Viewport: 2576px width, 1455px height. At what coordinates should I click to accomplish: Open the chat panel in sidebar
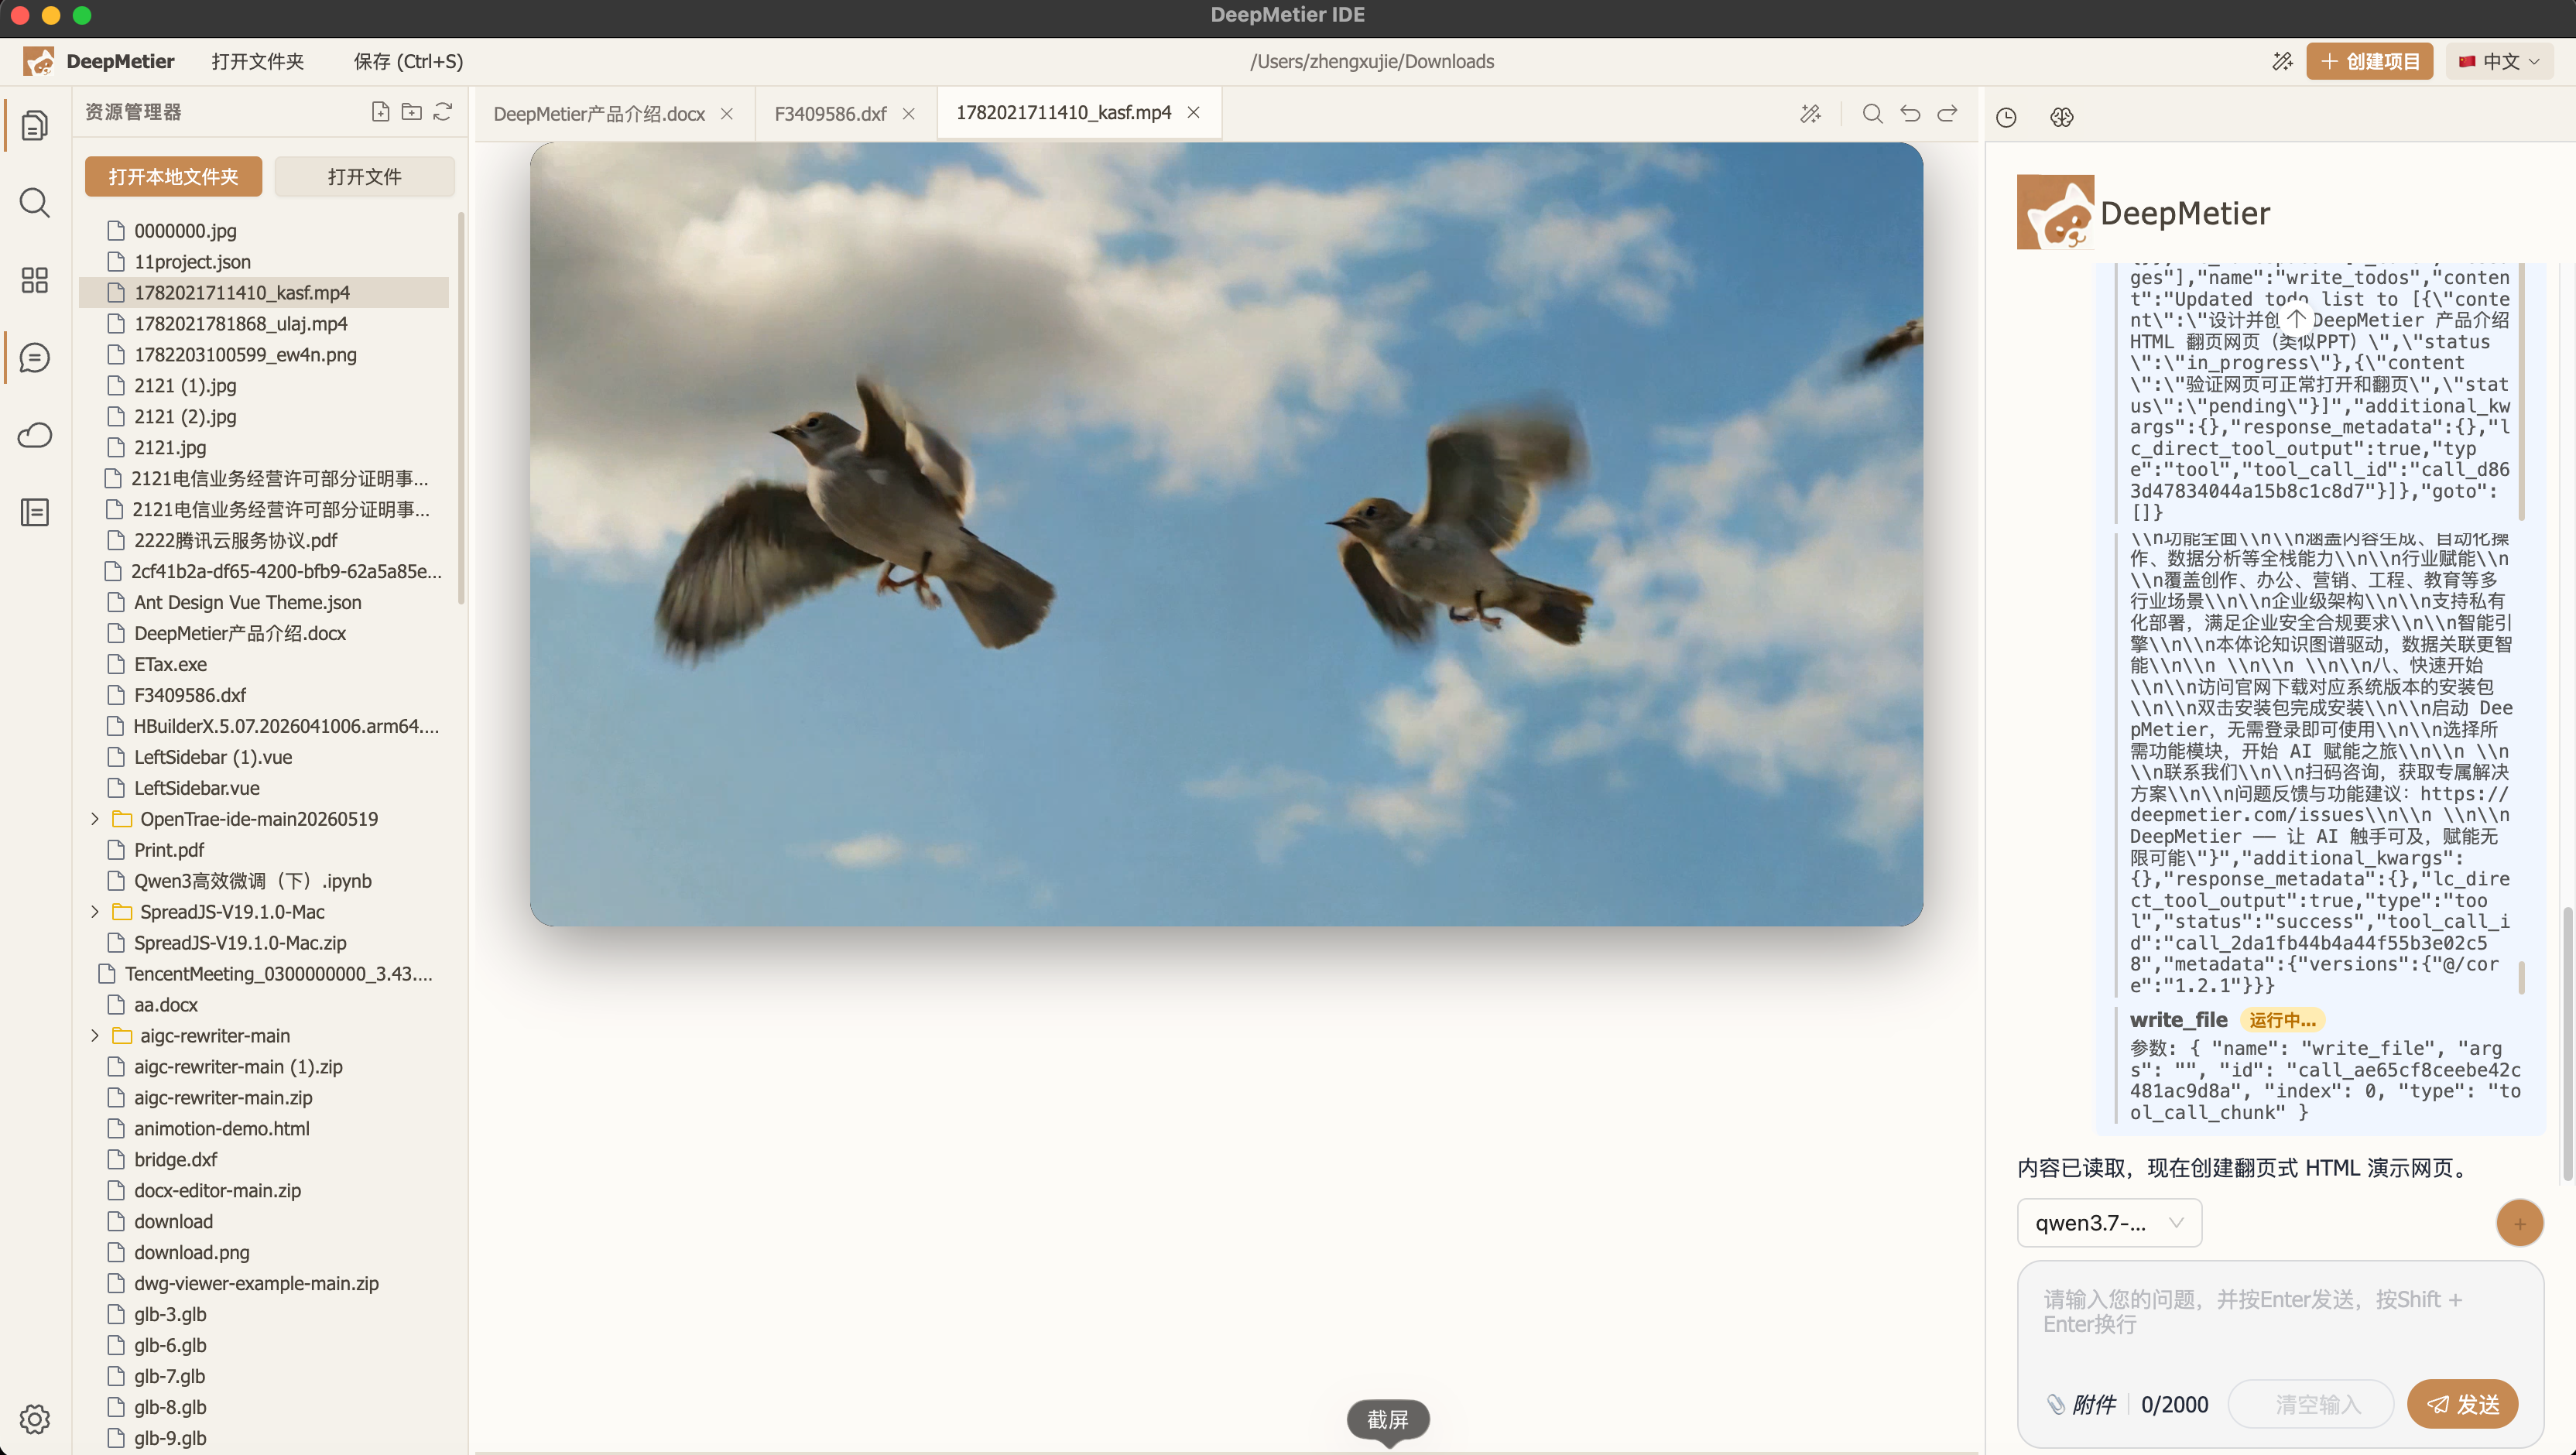(35, 358)
